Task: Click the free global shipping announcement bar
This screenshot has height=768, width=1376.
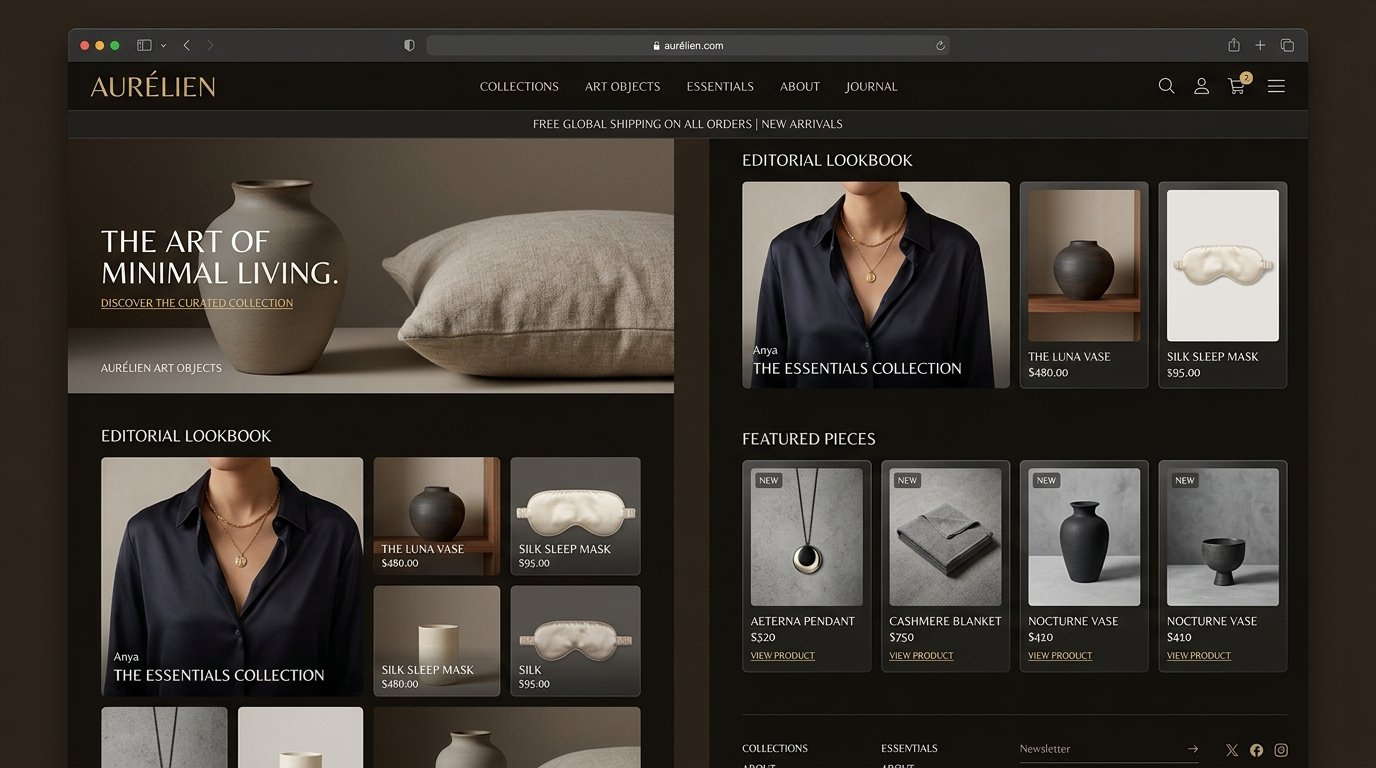Action: coord(688,124)
